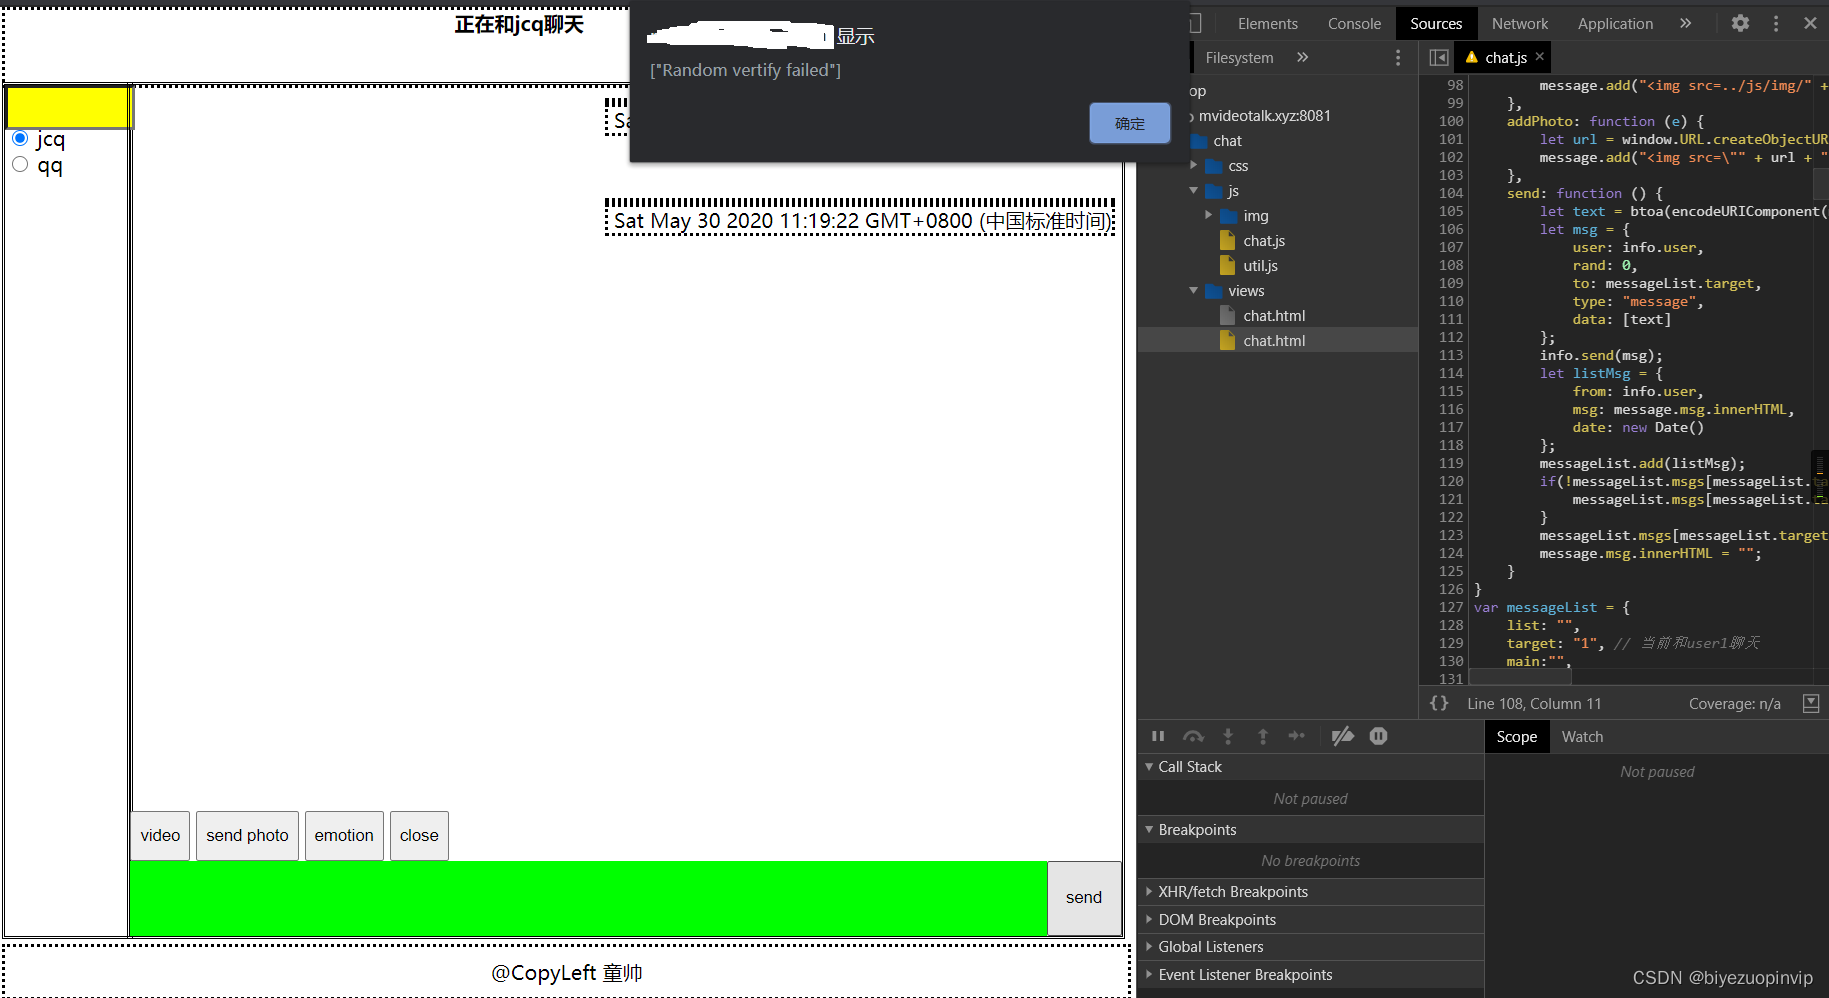Click the send message button
The image size is (1829, 998).
(x=1084, y=898)
